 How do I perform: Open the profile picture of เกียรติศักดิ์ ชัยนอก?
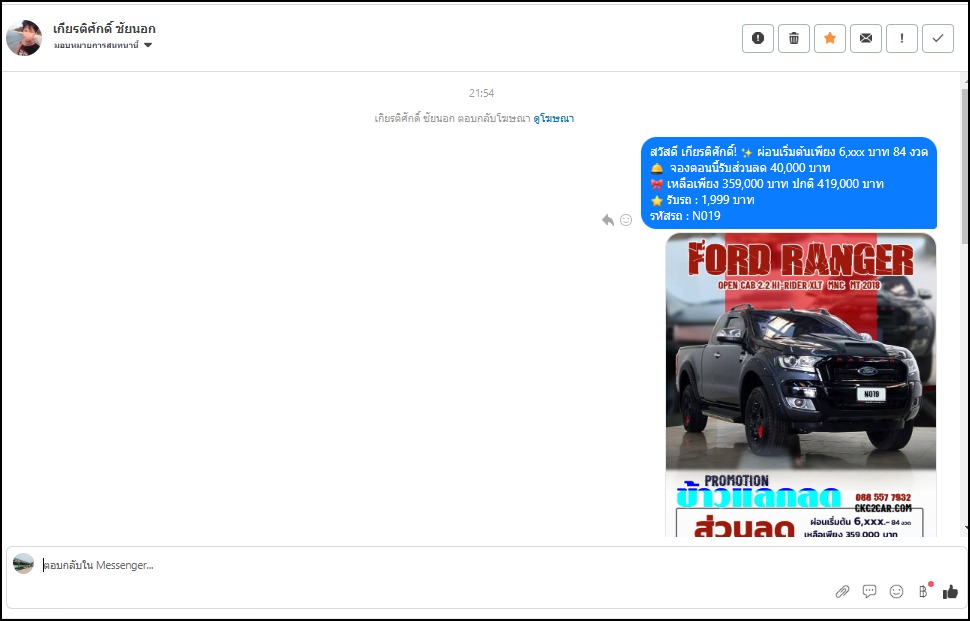coord(24,38)
